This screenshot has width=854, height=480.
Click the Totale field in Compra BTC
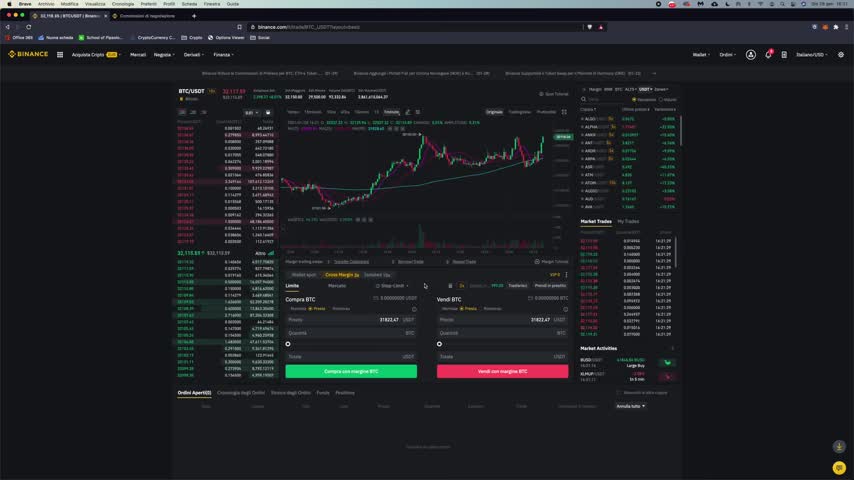351,357
